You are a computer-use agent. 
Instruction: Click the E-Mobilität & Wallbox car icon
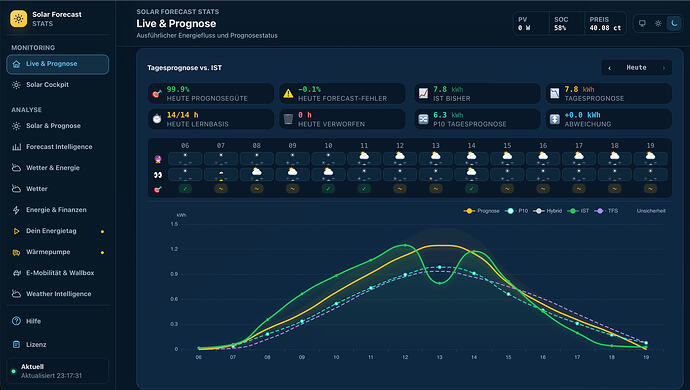[16, 273]
